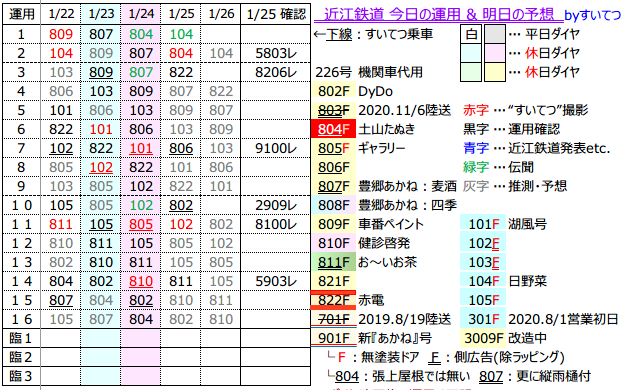
Task: Click the light green 休日ダイヤ legend swatch
Action: 471,72
